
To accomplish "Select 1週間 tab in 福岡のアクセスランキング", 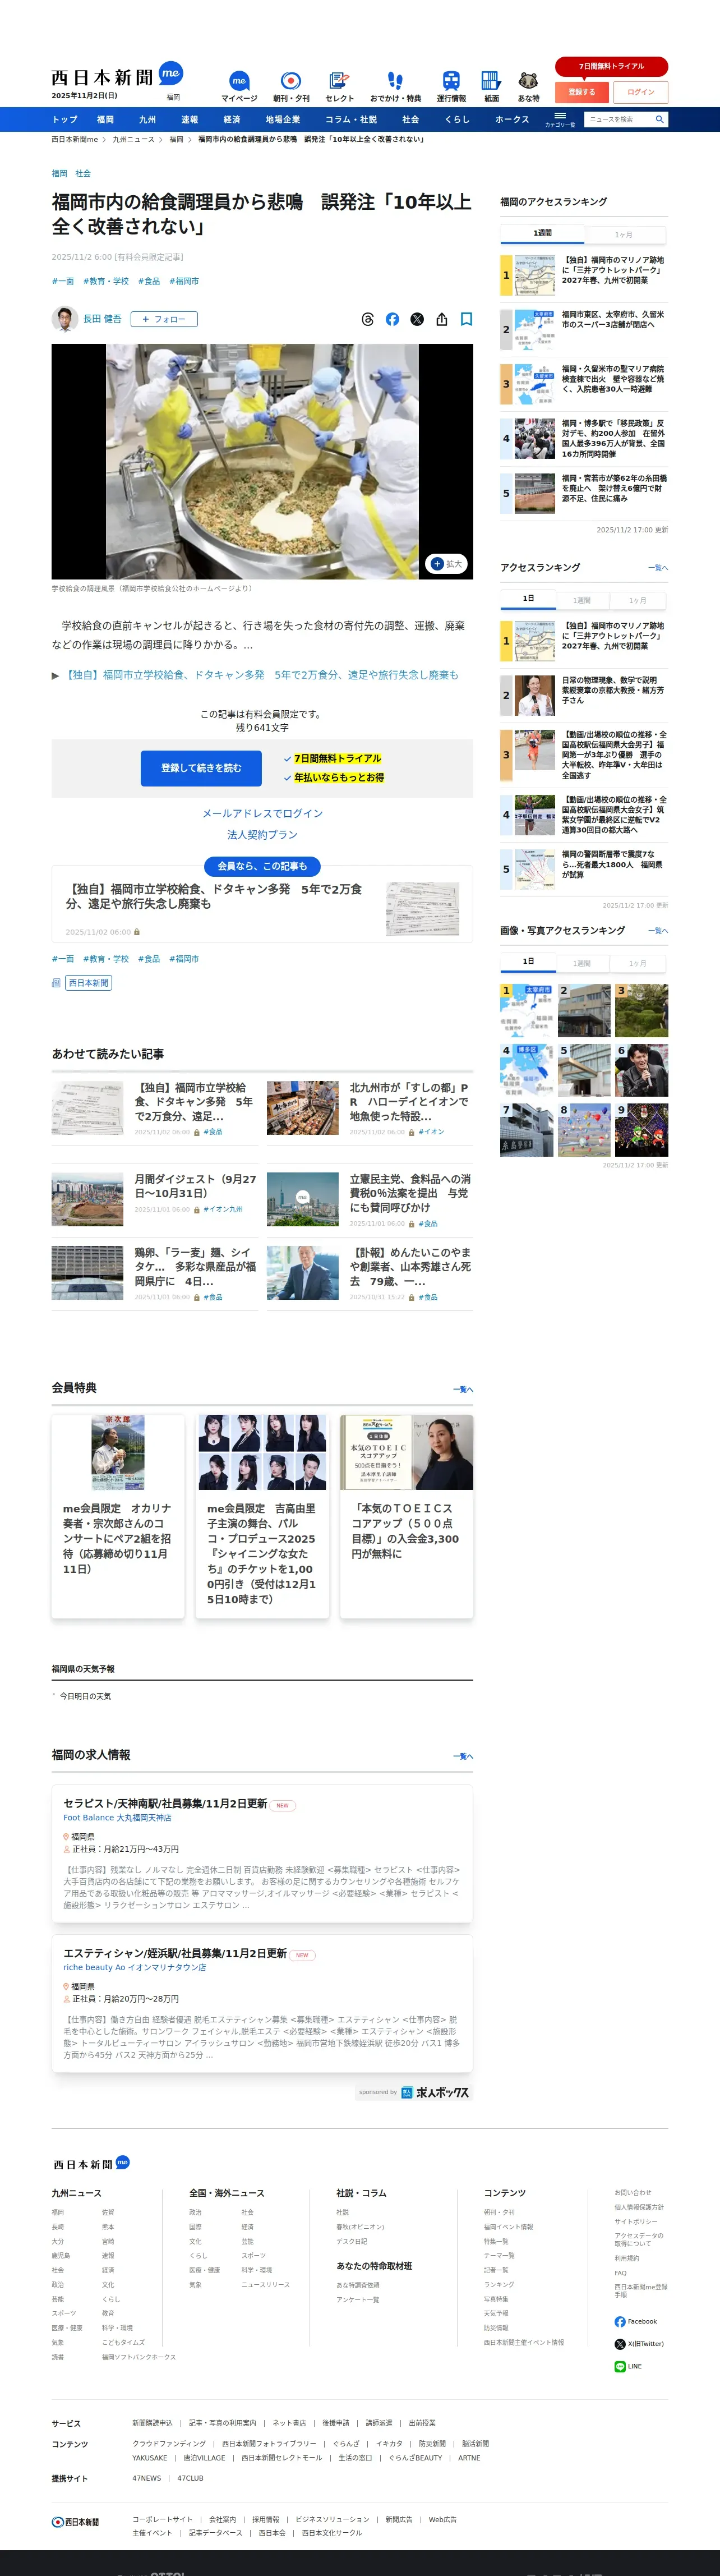I will click(542, 234).
